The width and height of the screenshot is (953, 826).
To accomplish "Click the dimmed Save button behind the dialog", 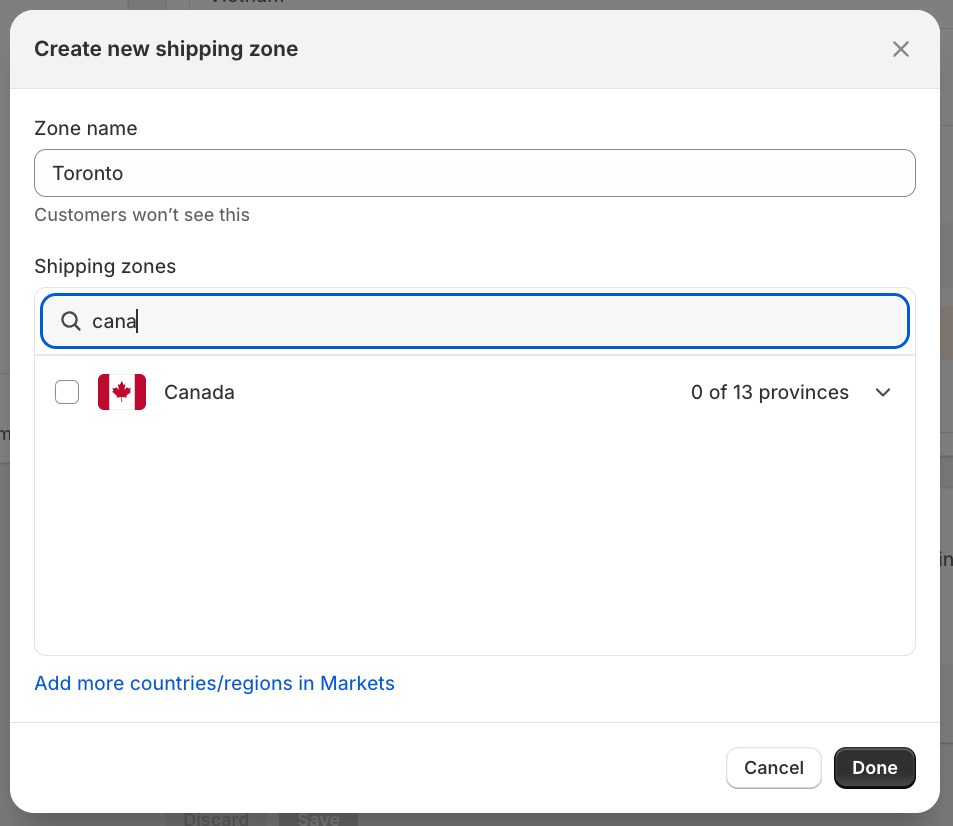I will pyautogui.click(x=318, y=819).
